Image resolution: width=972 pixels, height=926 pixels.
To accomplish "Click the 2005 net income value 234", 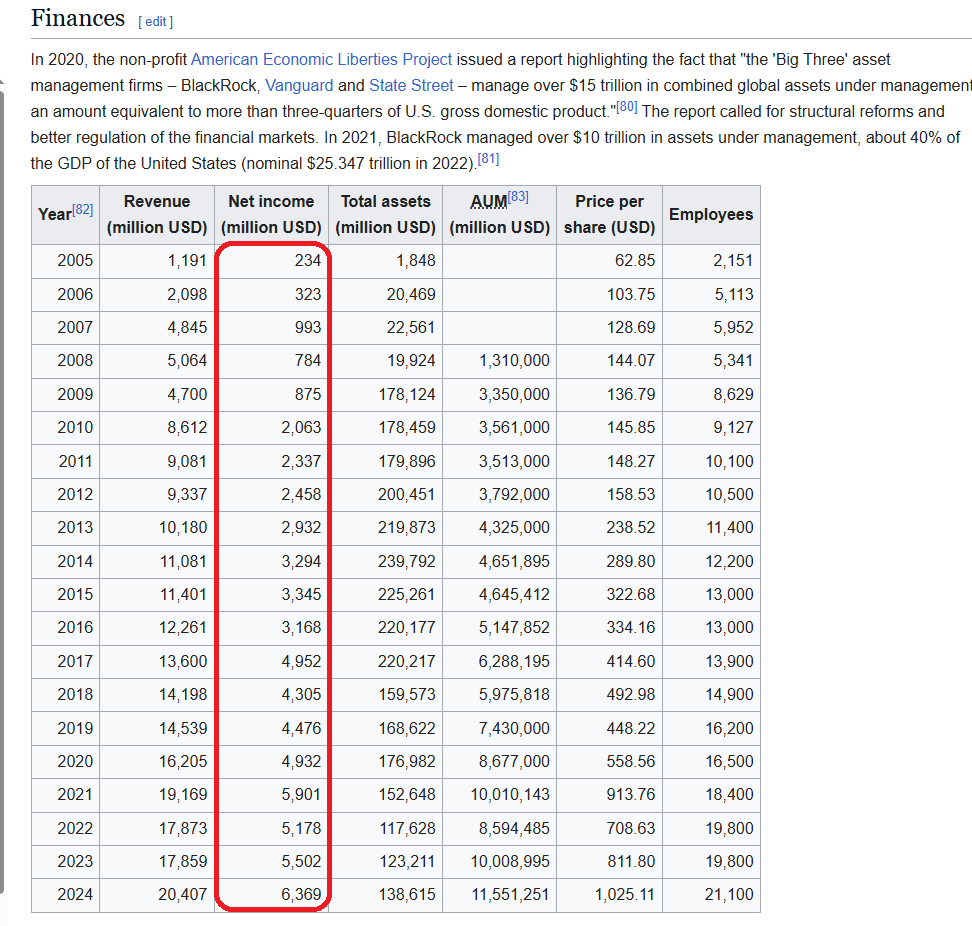I will click(308, 260).
